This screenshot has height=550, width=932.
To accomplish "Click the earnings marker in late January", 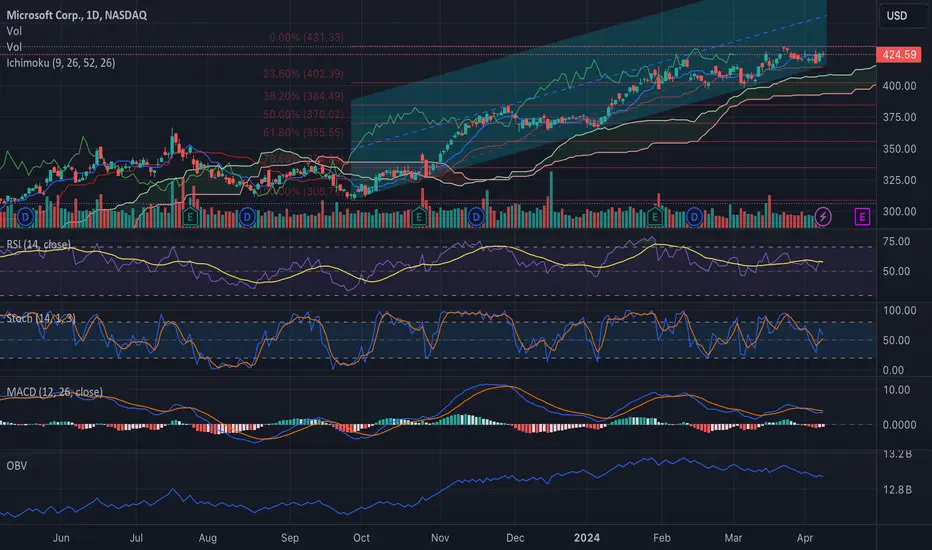I will [655, 217].
